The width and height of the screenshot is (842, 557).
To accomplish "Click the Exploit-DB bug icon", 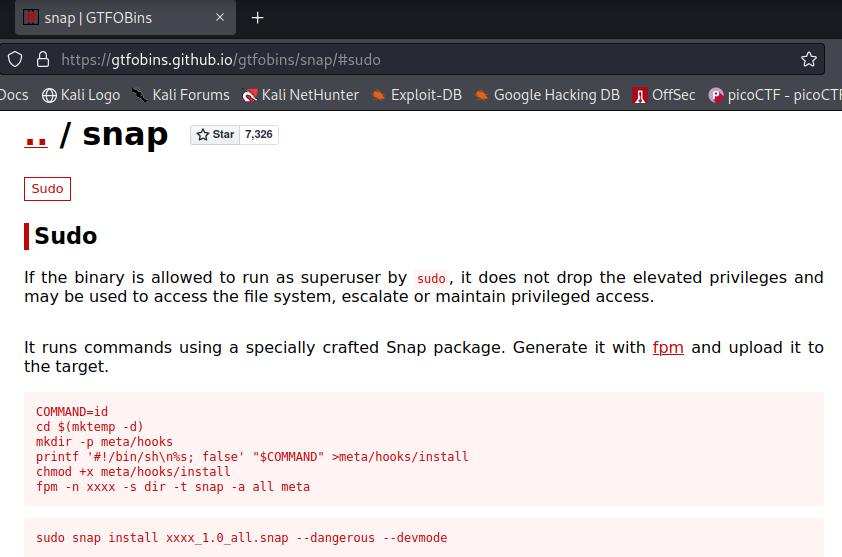I will click(x=379, y=95).
